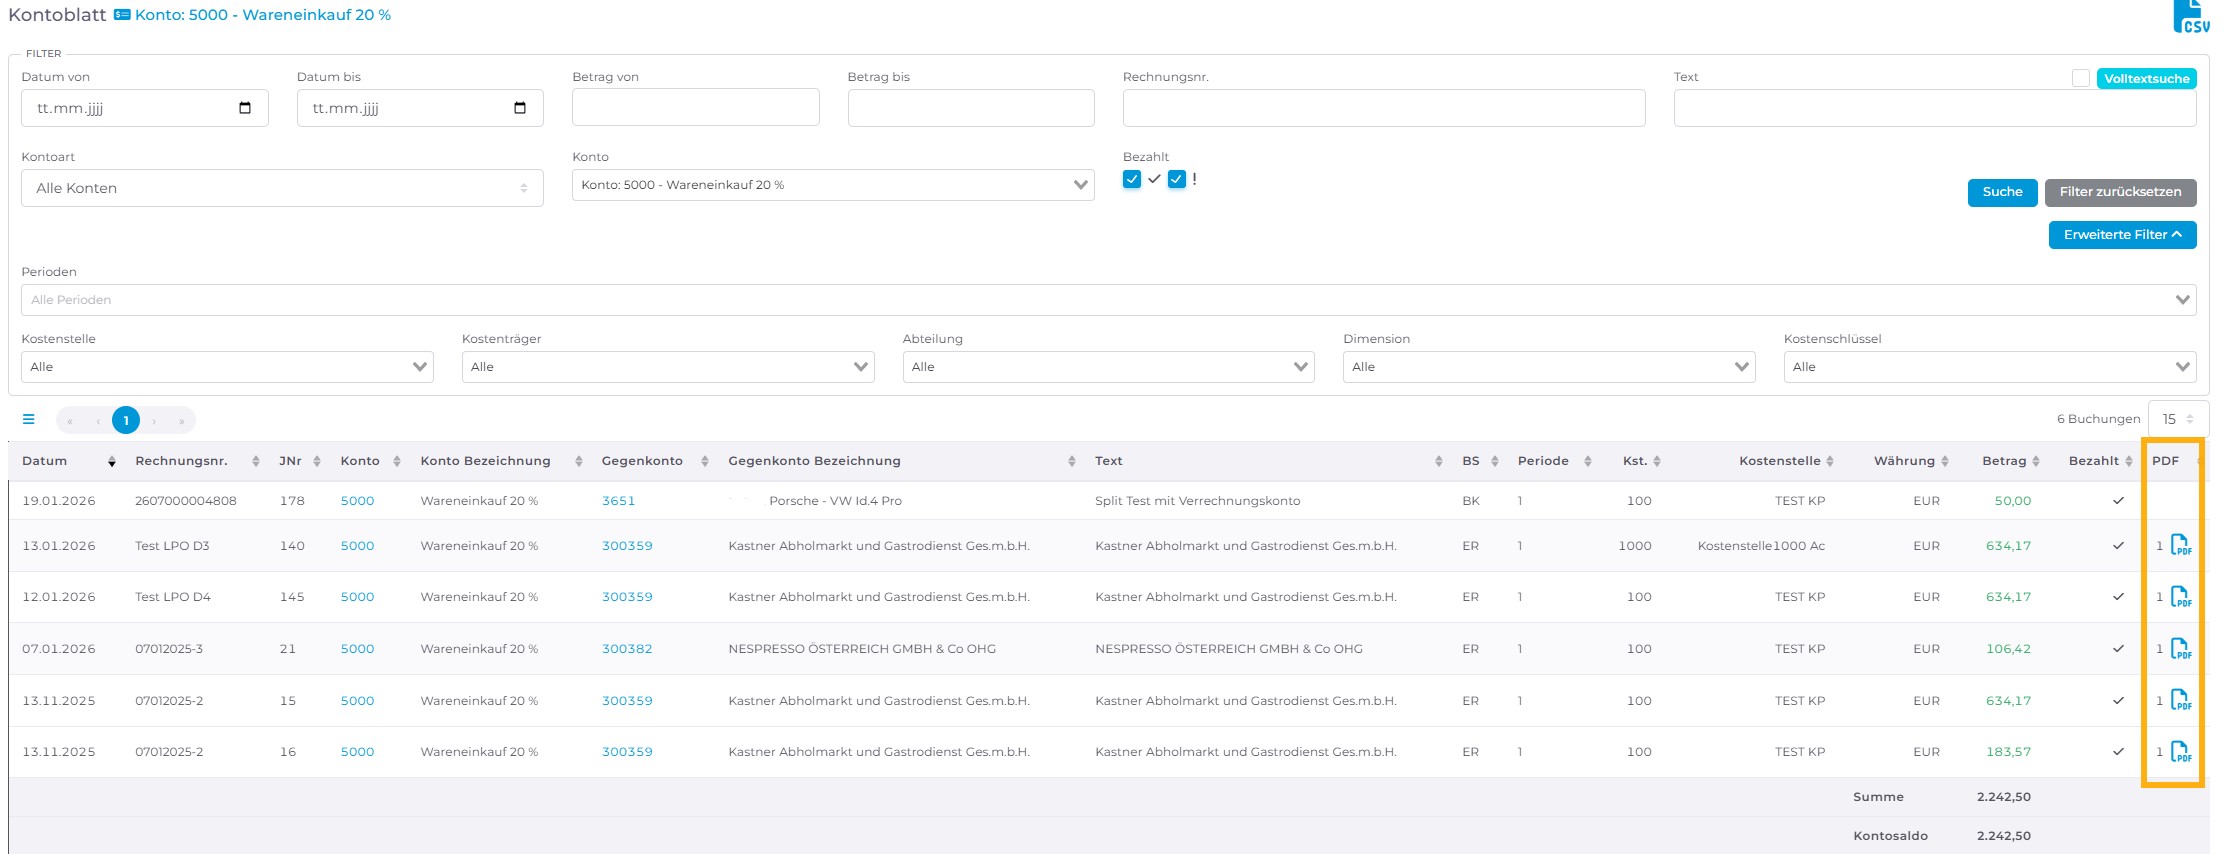Export the account sheet as CSV

[2191, 17]
